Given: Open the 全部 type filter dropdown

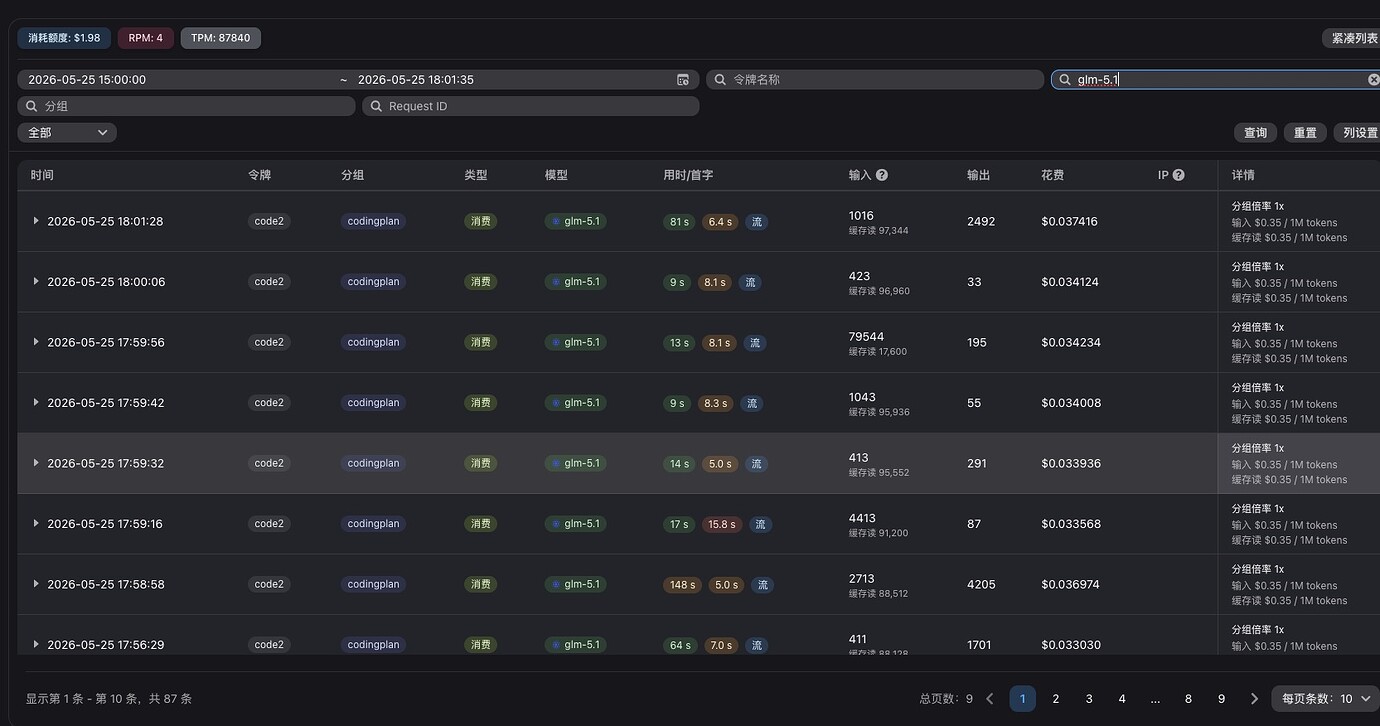Looking at the screenshot, I should click(x=67, y=133).
